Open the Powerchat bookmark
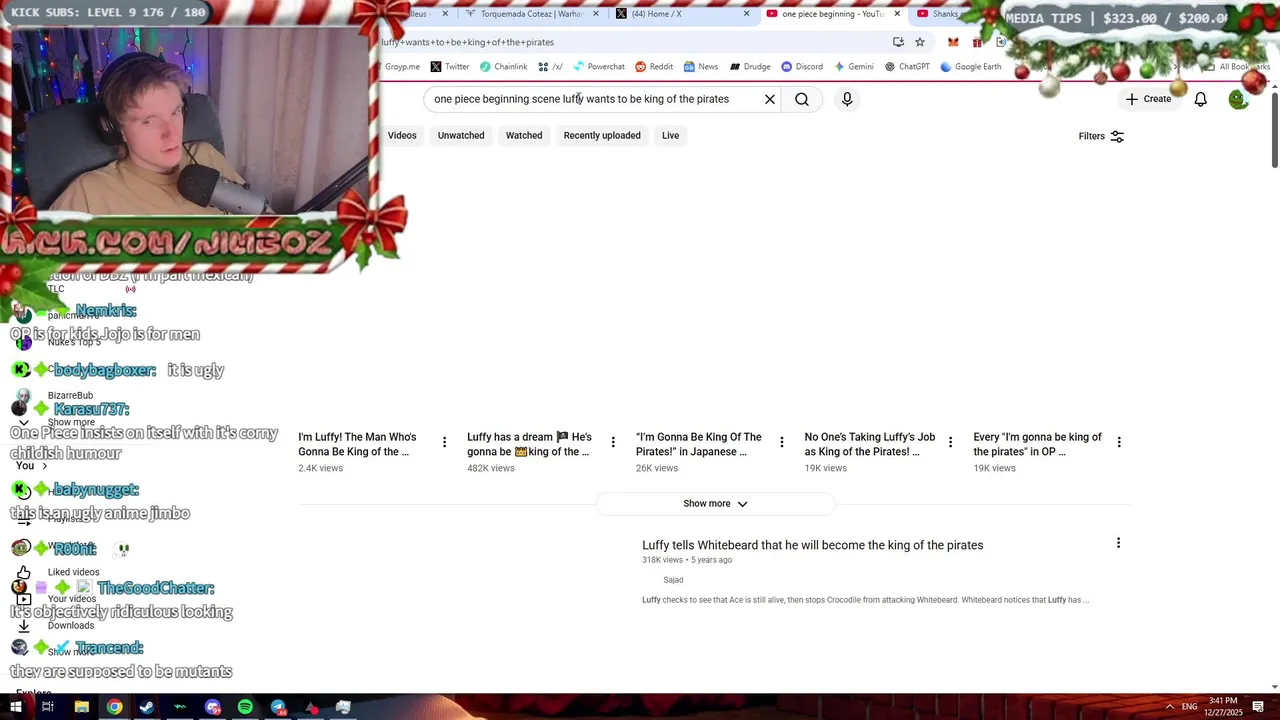 (598, 67)
